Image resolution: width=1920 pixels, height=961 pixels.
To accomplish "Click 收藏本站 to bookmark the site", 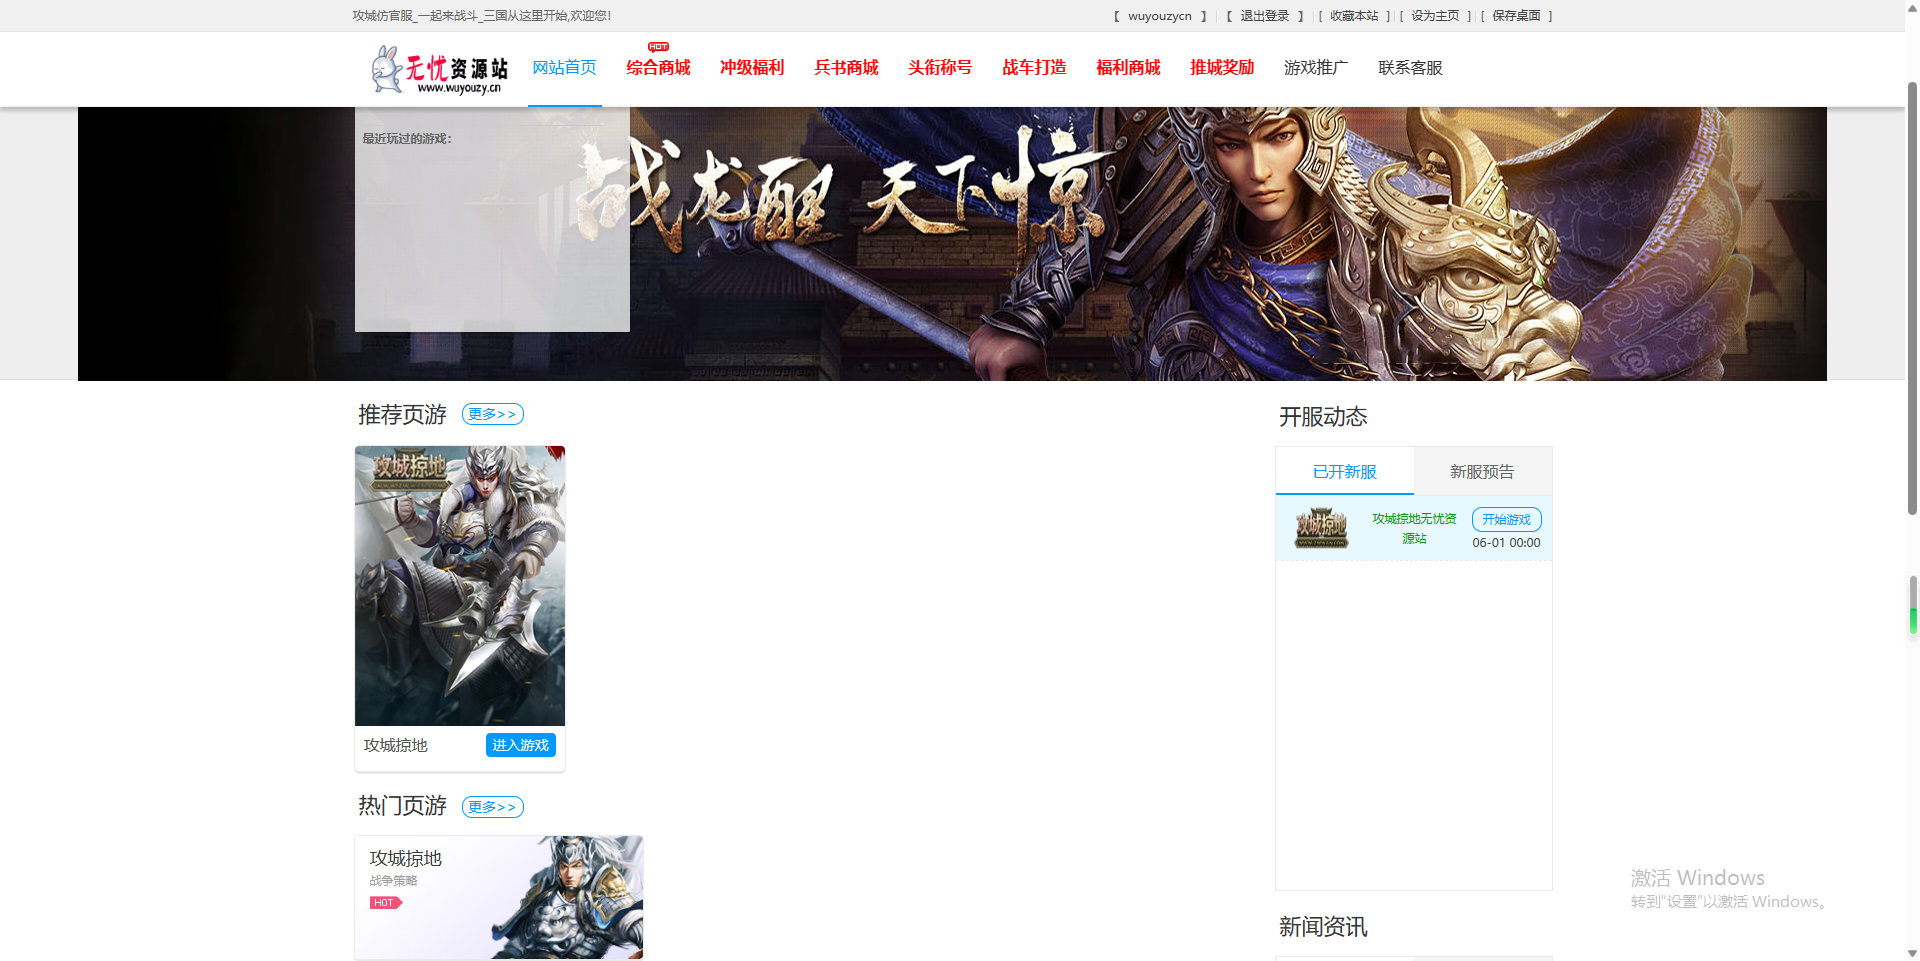I will pyautogui.click(x=1354, y=16).
